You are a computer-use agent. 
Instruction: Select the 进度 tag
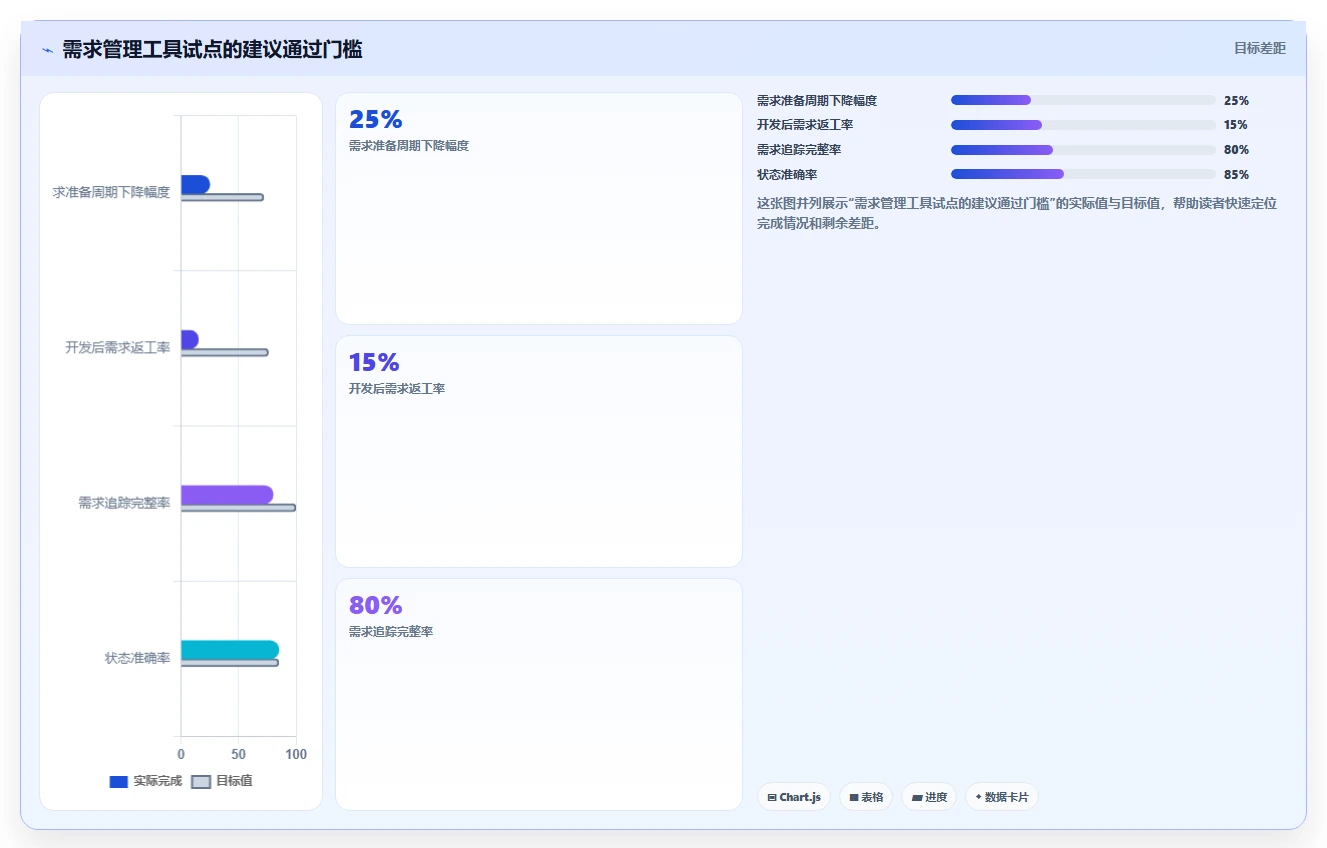[x=929, y=797]
